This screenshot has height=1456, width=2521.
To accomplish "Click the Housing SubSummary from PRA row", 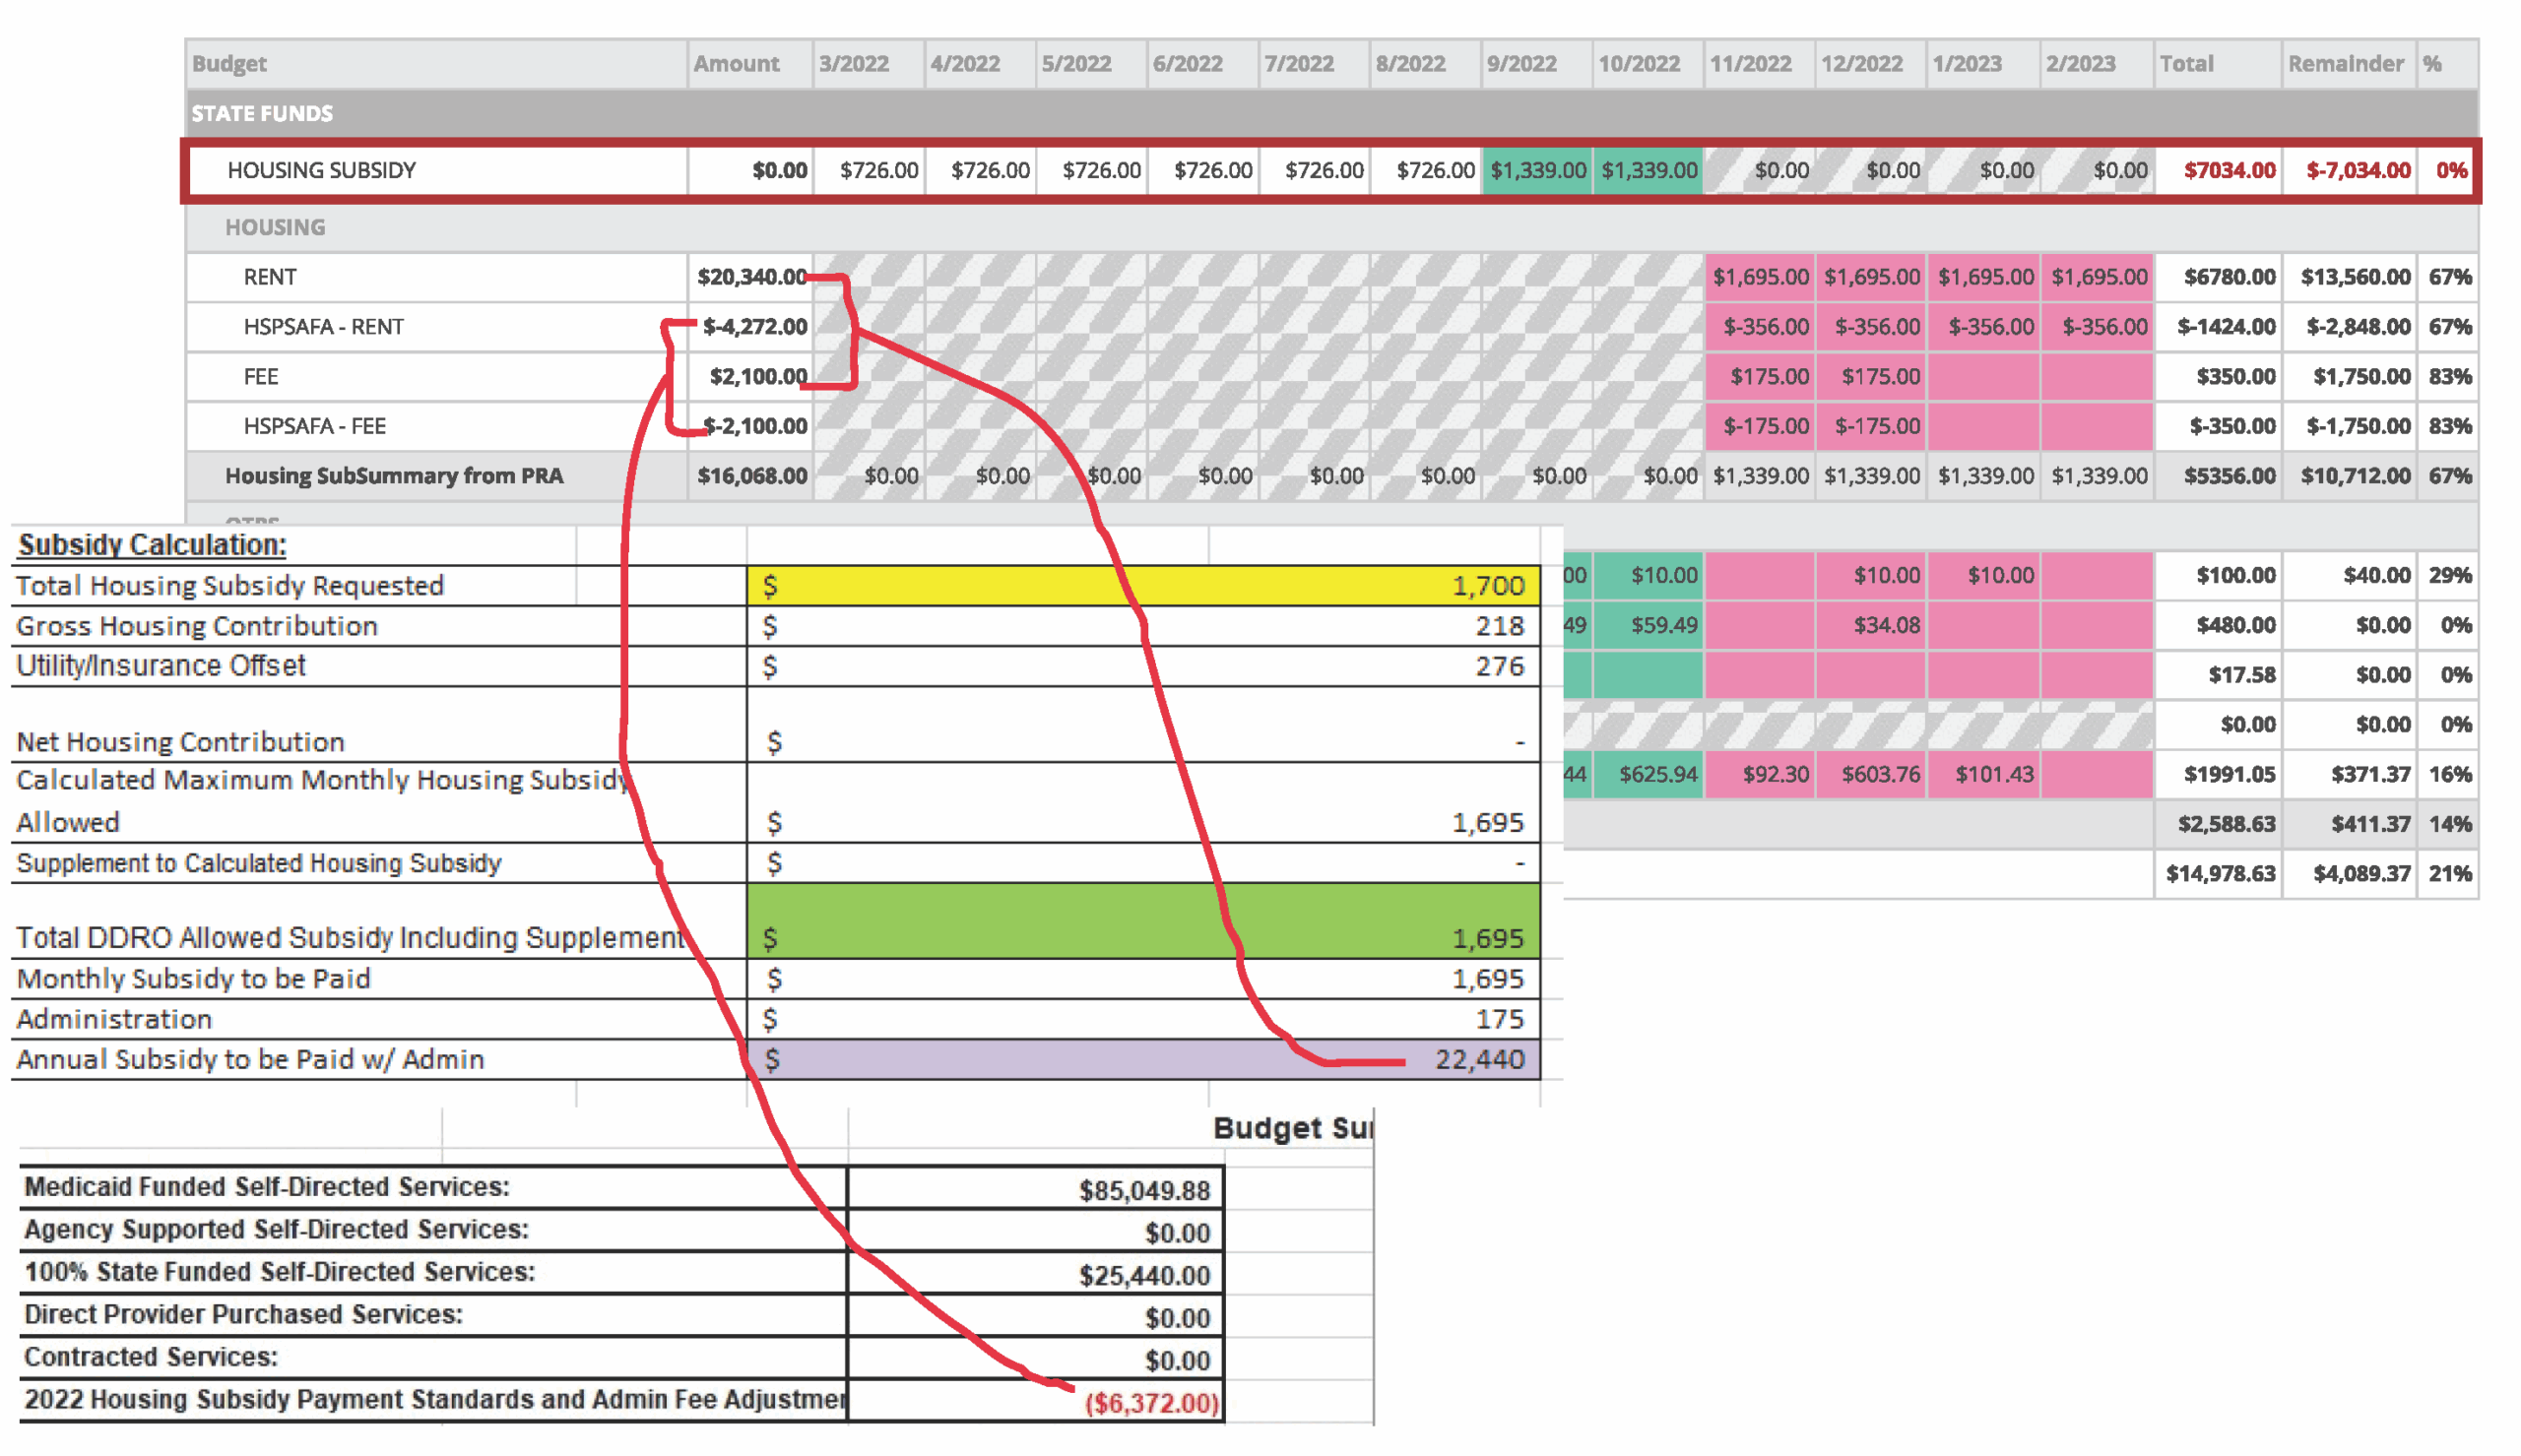I will click(396, 476).
